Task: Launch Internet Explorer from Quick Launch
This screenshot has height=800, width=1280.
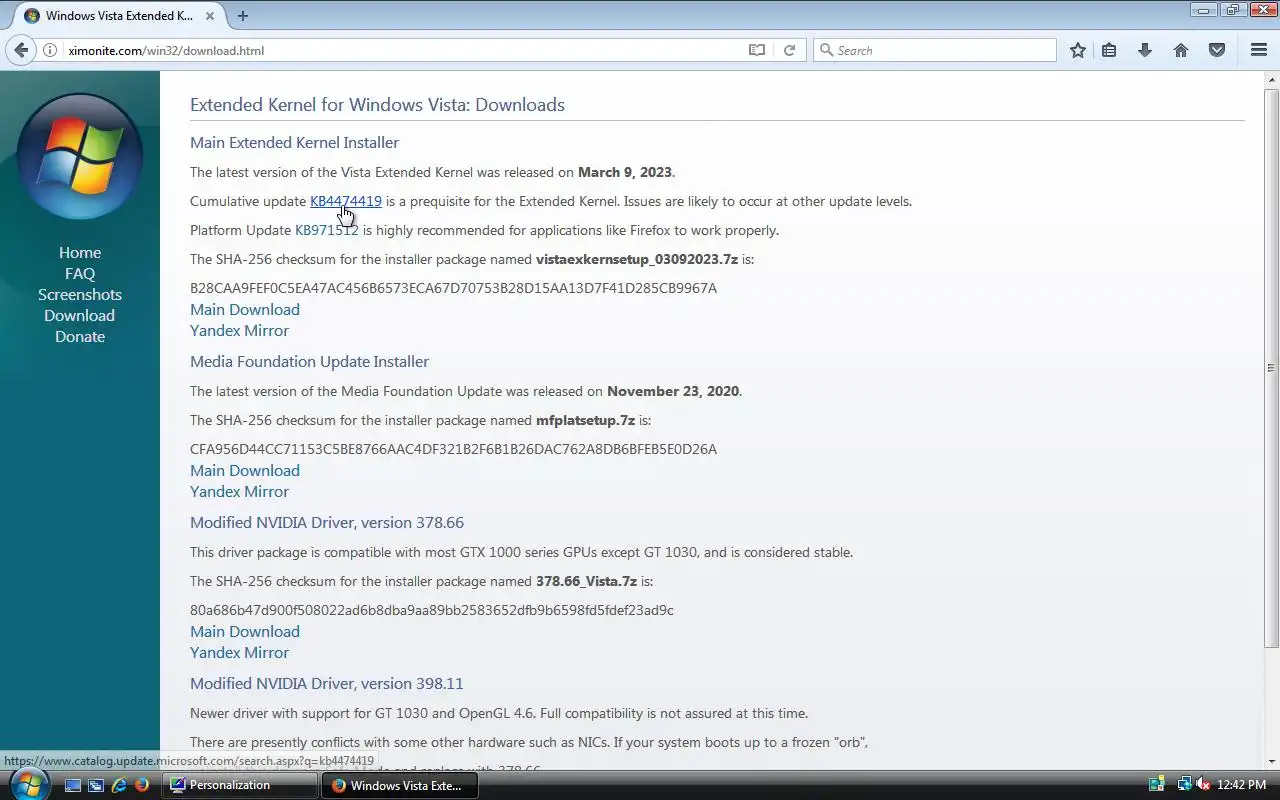Action: (x=119, y=785)
